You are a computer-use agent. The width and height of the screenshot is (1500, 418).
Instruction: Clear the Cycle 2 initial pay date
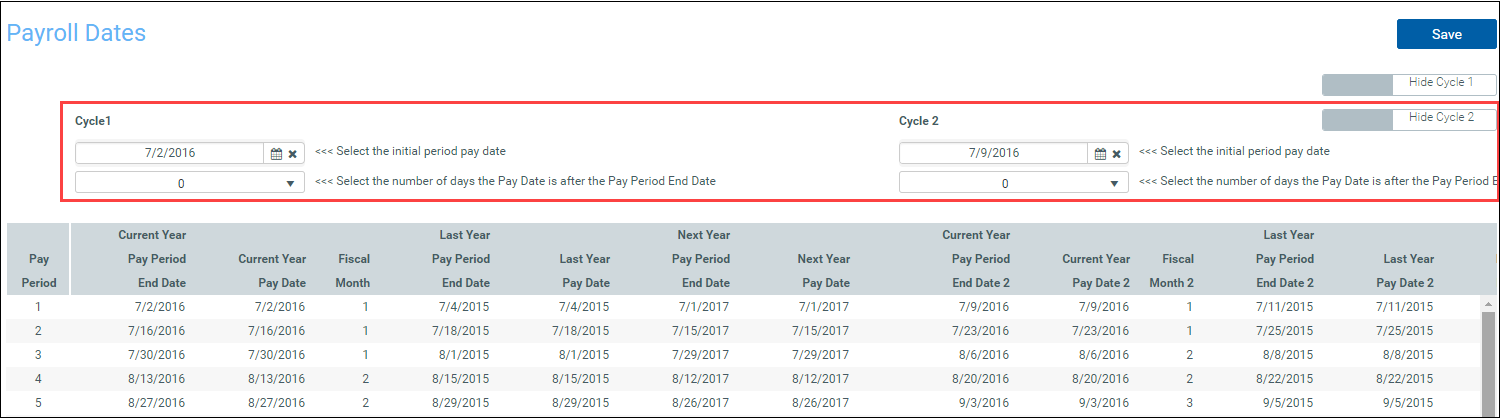click(1117, 154)
